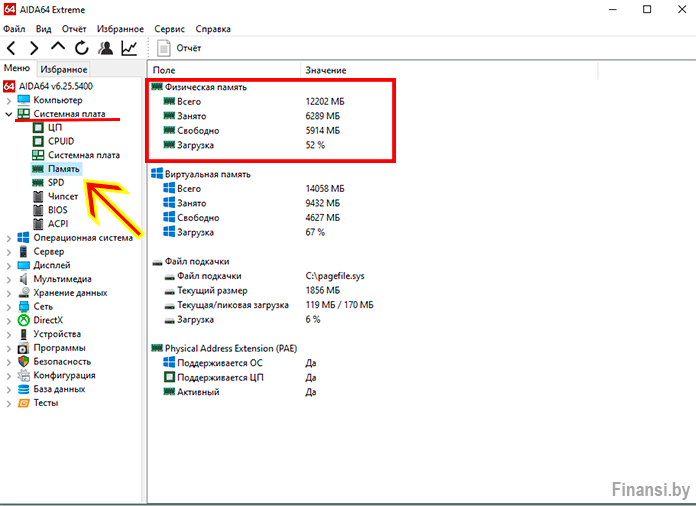Open the Сервис menu
This screenshot has width=696, height=506.
(x=171, y=29)
